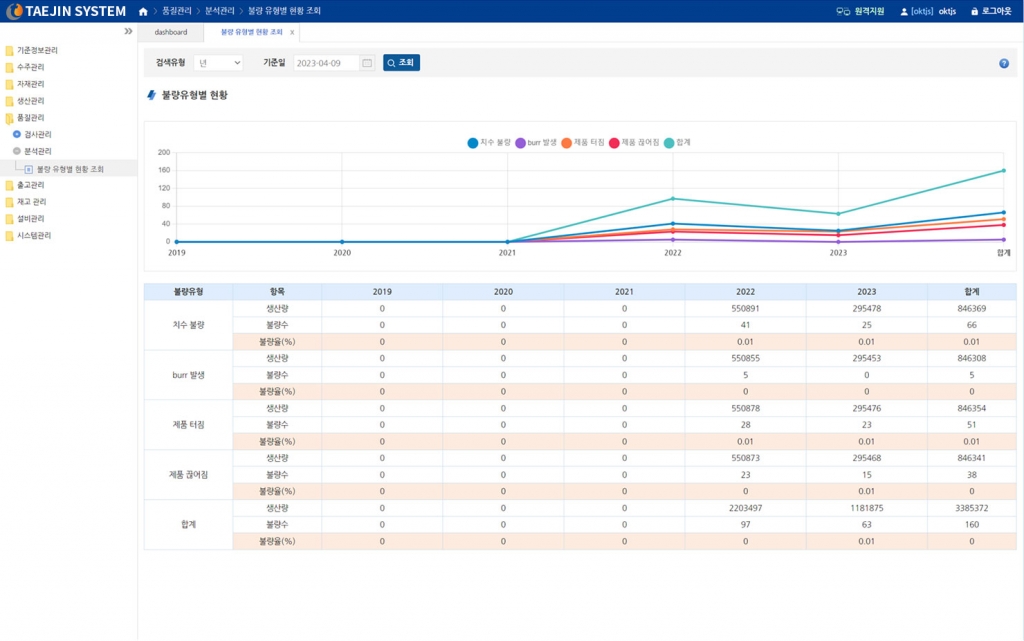This screenshot has height=641, width=1024.
Task: Click the orange 제품 터짐 legend swatch
Action: (x=566, y=143)
